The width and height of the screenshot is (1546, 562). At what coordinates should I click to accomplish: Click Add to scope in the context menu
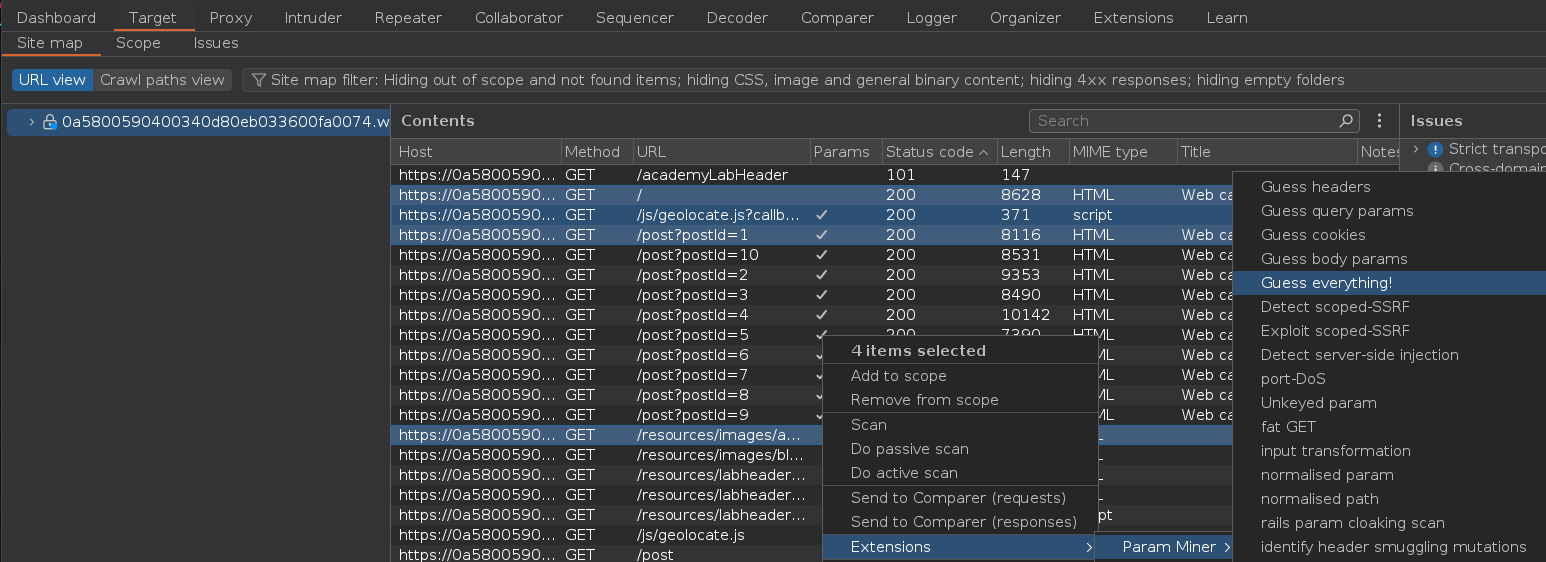(x=898, y=376)
